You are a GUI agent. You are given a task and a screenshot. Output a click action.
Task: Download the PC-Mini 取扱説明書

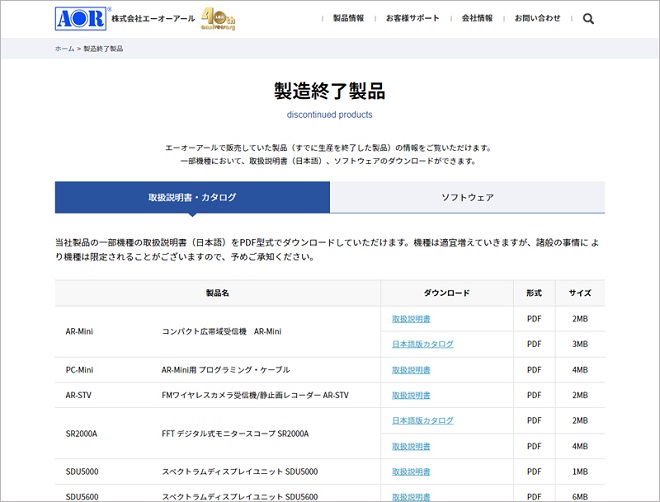point(411,370)
